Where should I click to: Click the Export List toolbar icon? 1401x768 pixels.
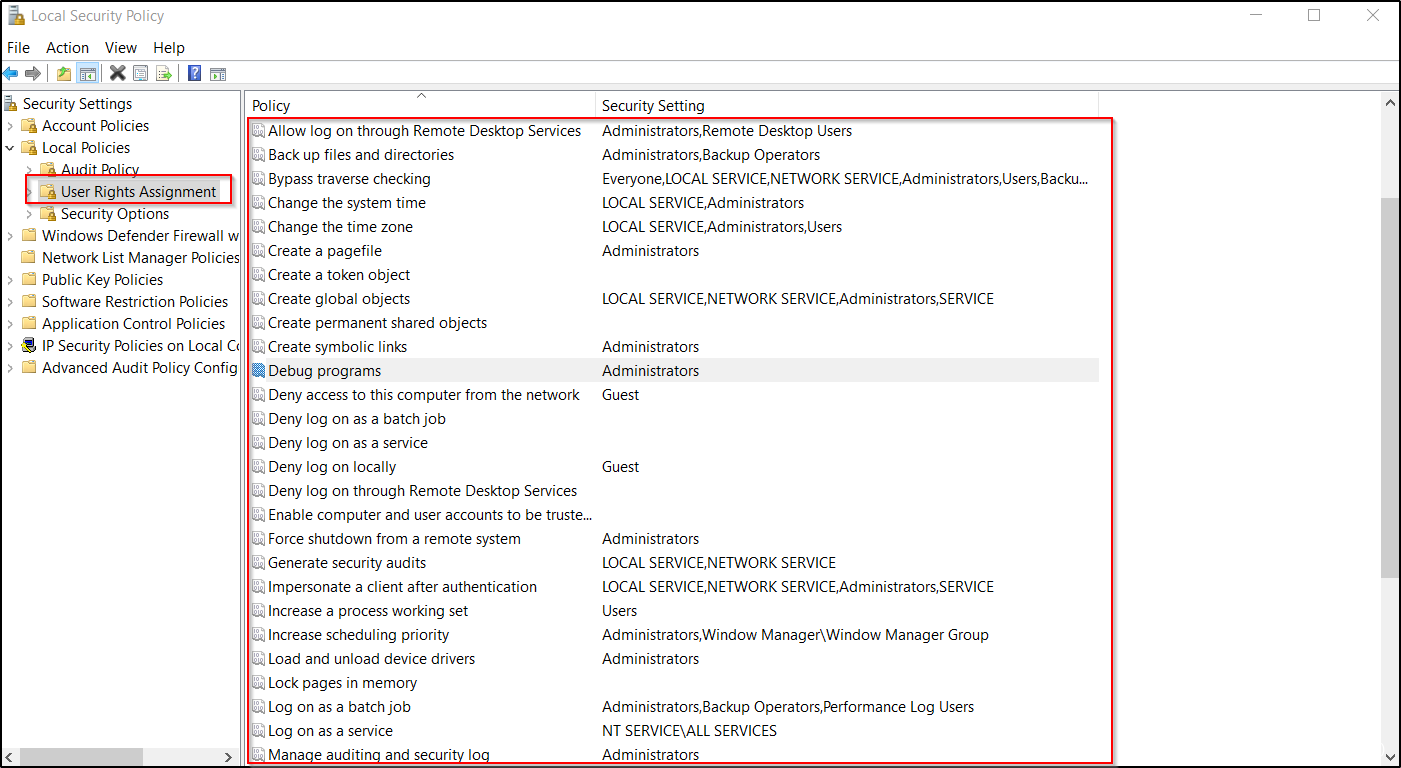[163, 73]
